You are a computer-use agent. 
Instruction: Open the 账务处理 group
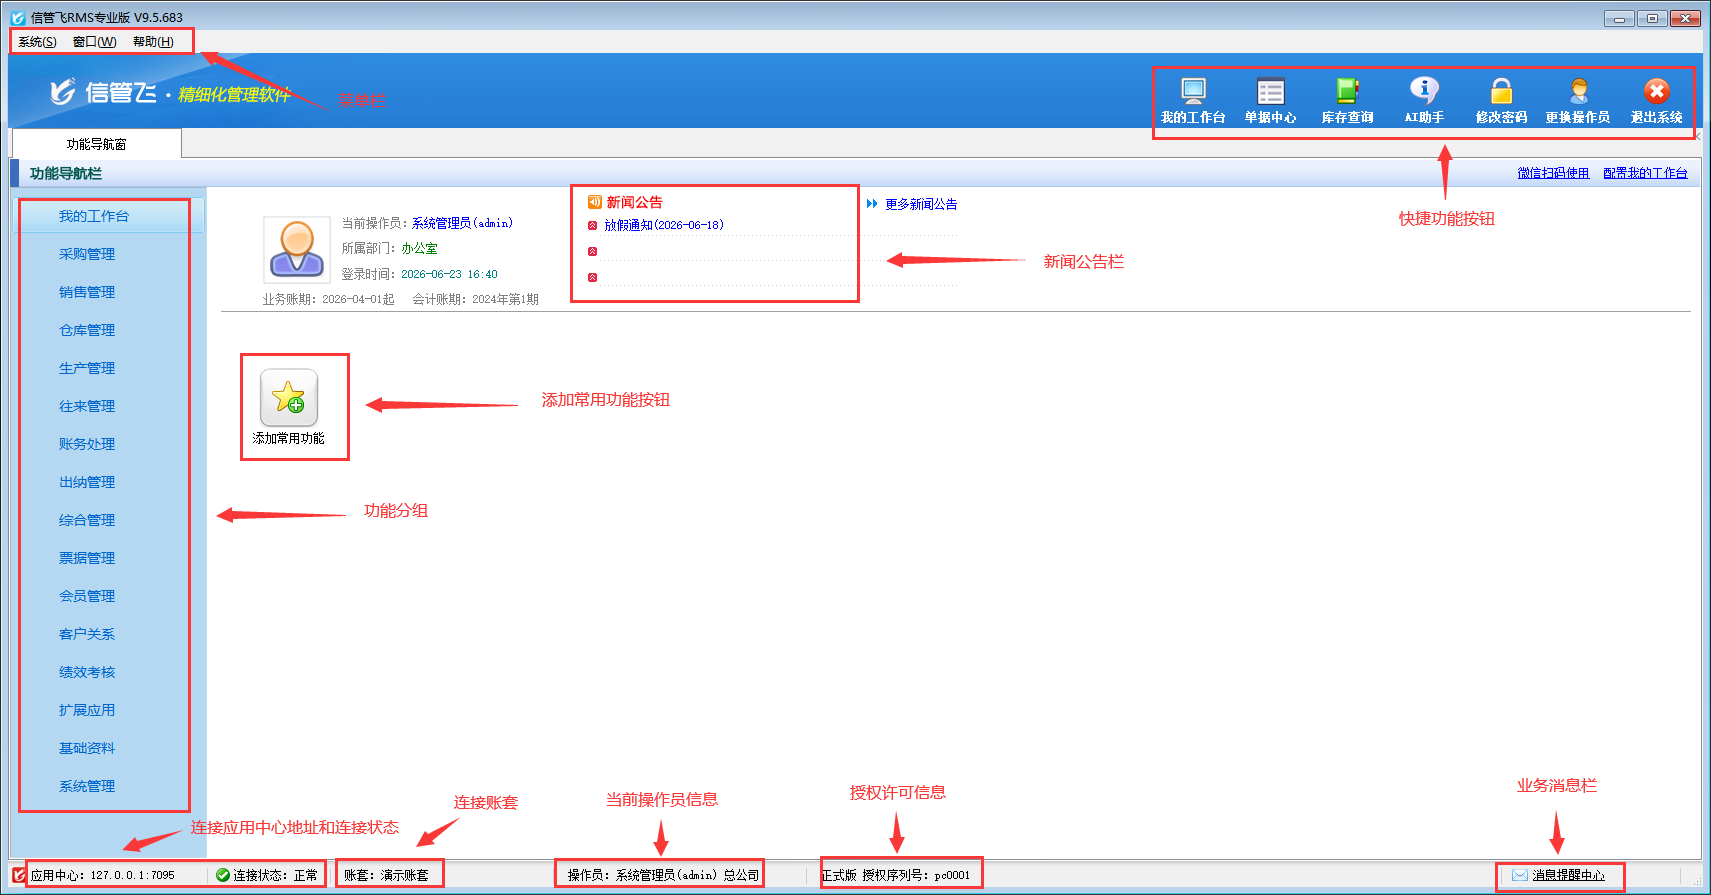coord(87,444)
